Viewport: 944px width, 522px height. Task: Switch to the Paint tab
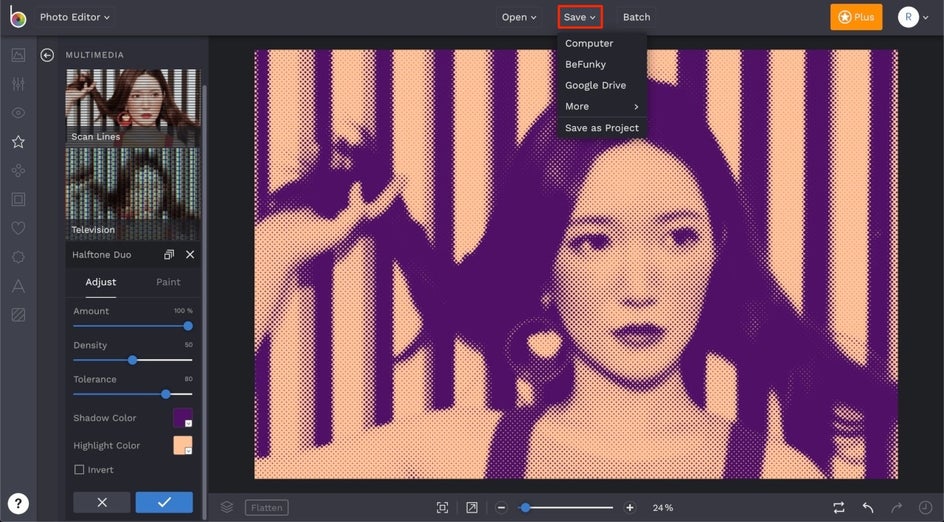(168, 282)
